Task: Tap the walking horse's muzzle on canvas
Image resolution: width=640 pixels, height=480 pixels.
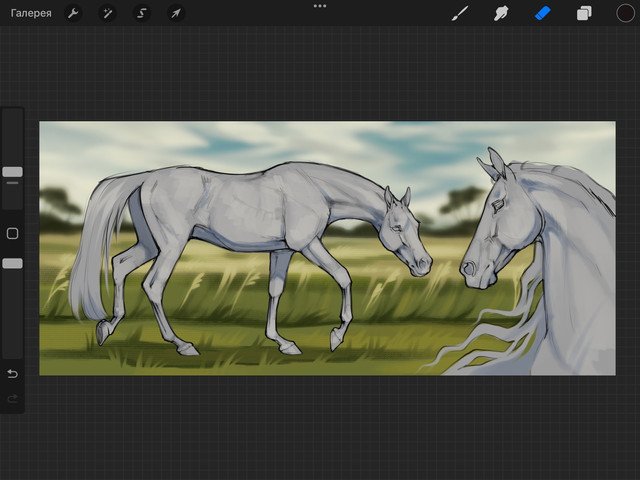Action: (422, 265)
